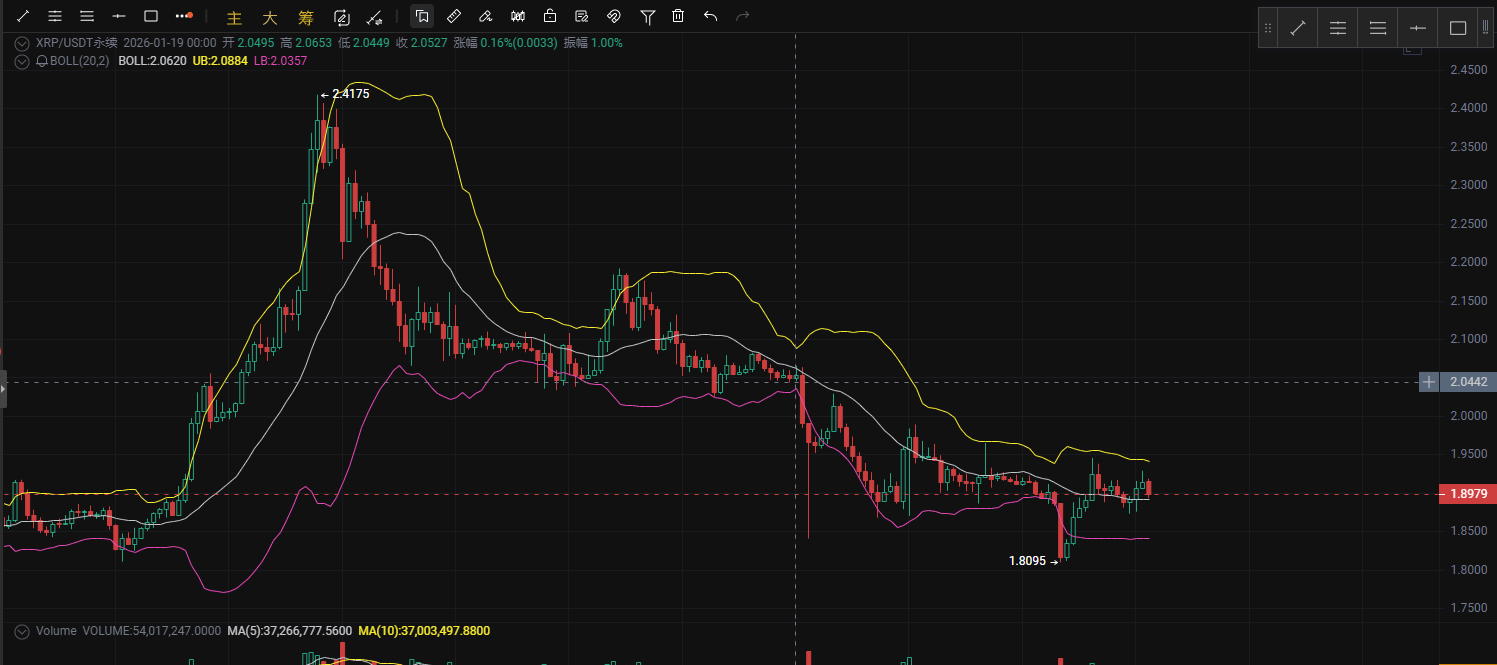Select the ruler measurement tool
This screenshot has width=1497, height=665.
tap(453, 16)
